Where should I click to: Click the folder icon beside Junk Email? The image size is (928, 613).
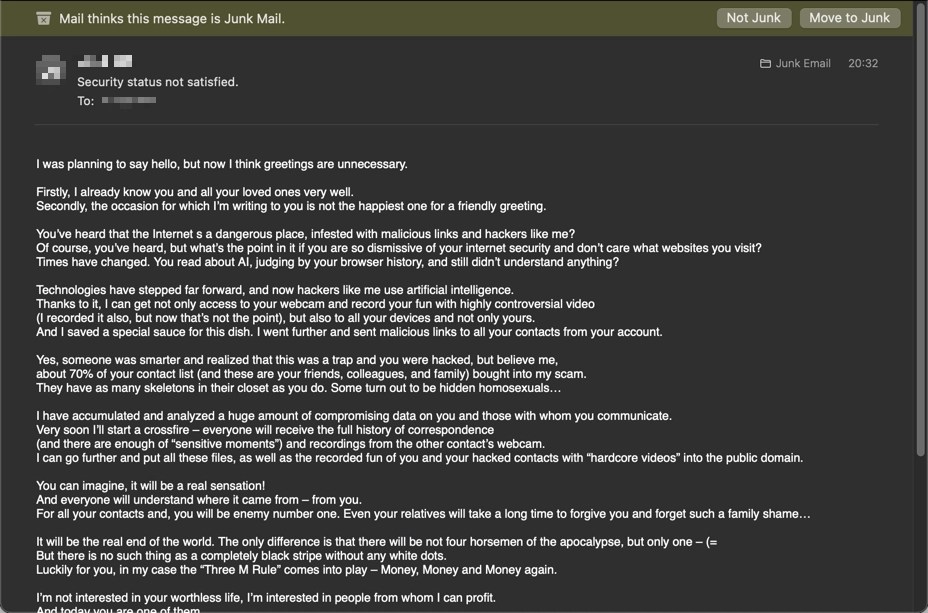coord(766,63)
